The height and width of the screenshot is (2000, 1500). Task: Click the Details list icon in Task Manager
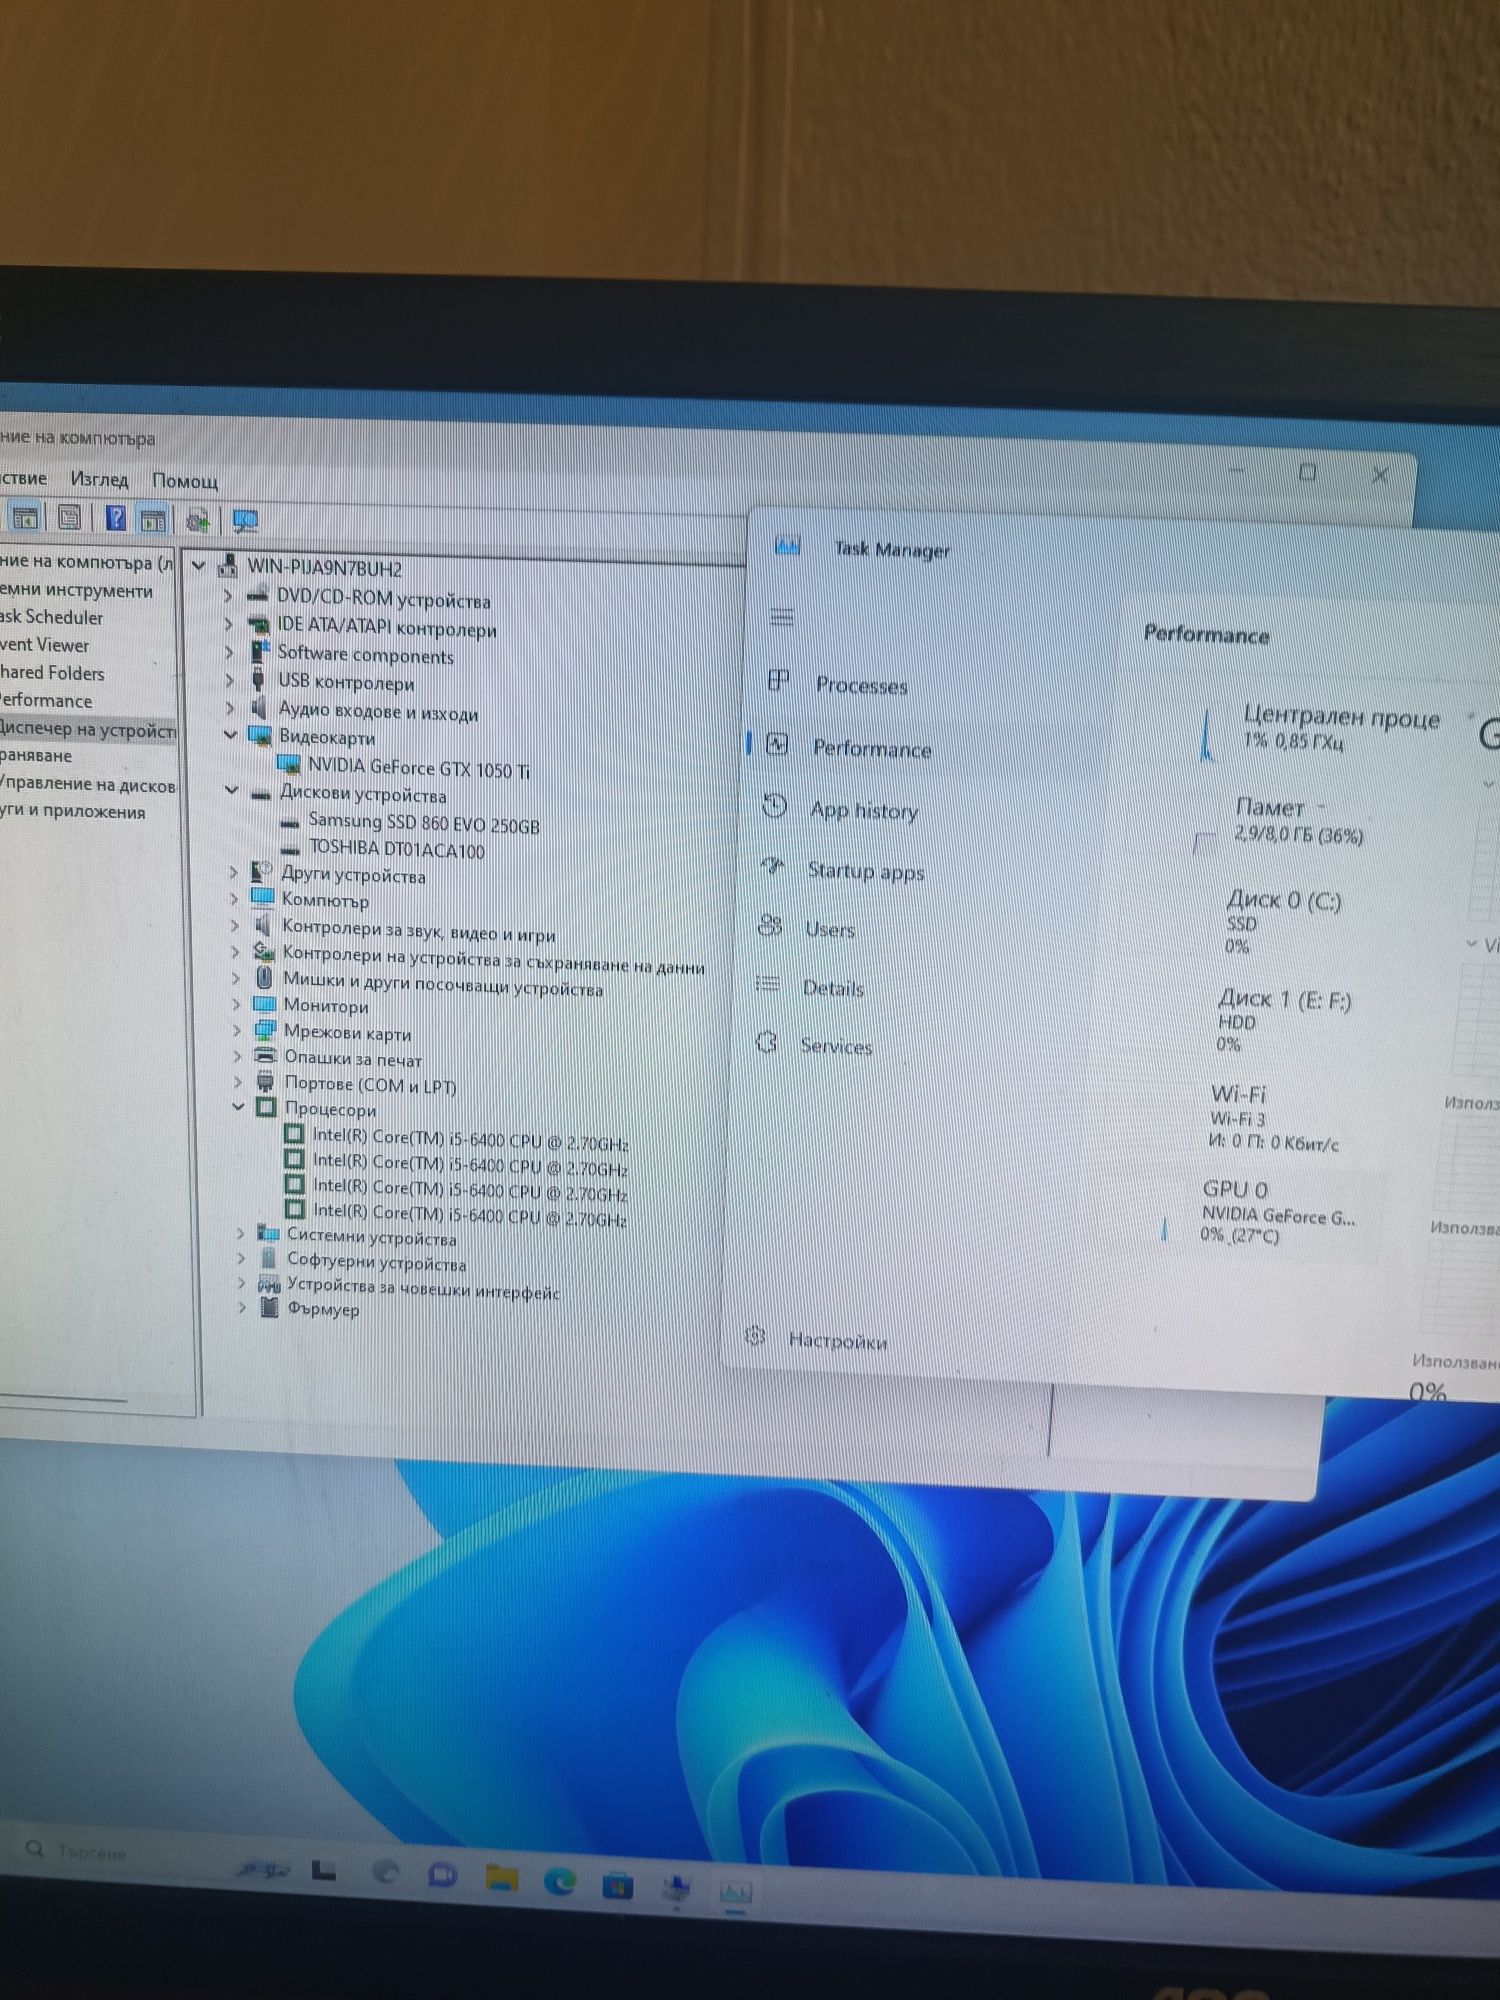click(x=768, y=985)
